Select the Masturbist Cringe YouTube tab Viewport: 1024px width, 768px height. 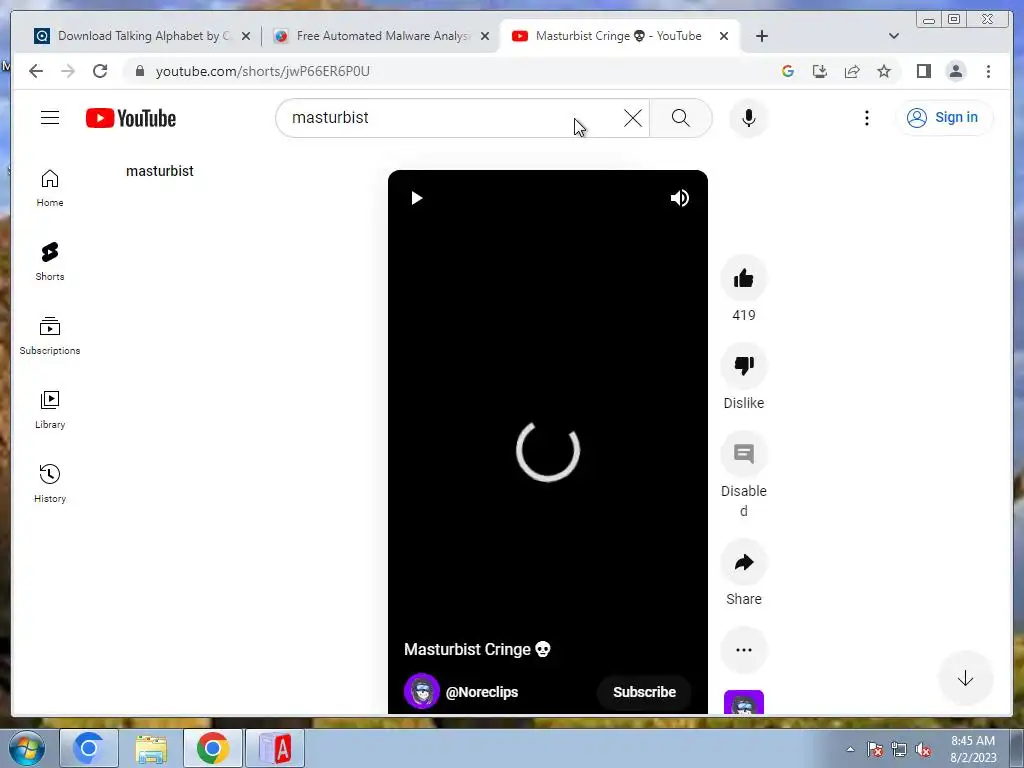618,36
